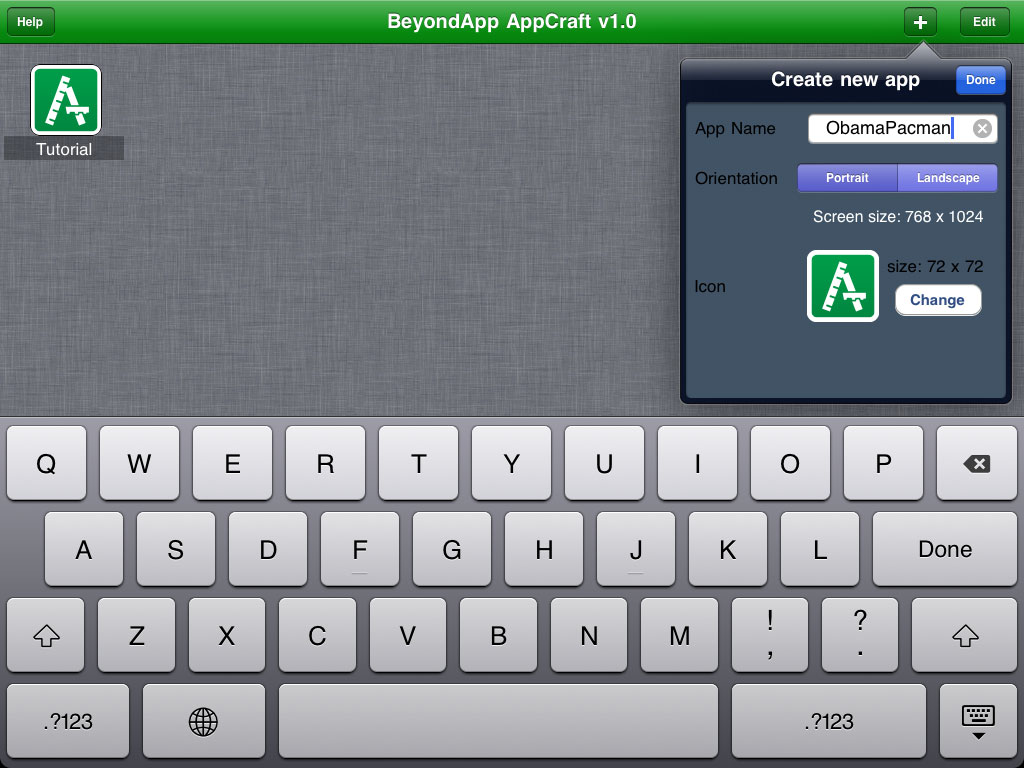Tap the right shift key
The image size is (1024, 768).
click(x=965, y=635)
